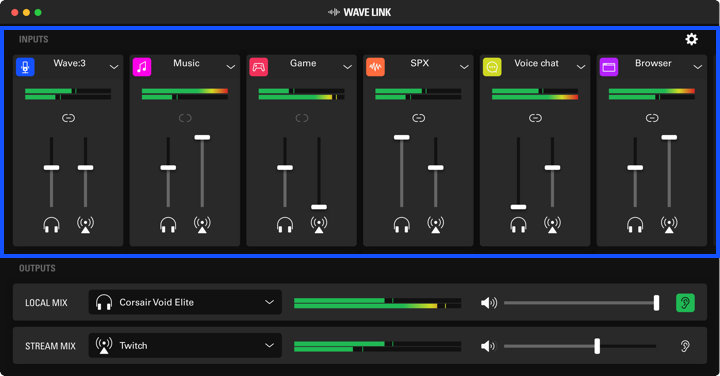This screenshot has width=720, height=376.
Task: Click the yellow Voice chat bubble icon
Action: 492,67
